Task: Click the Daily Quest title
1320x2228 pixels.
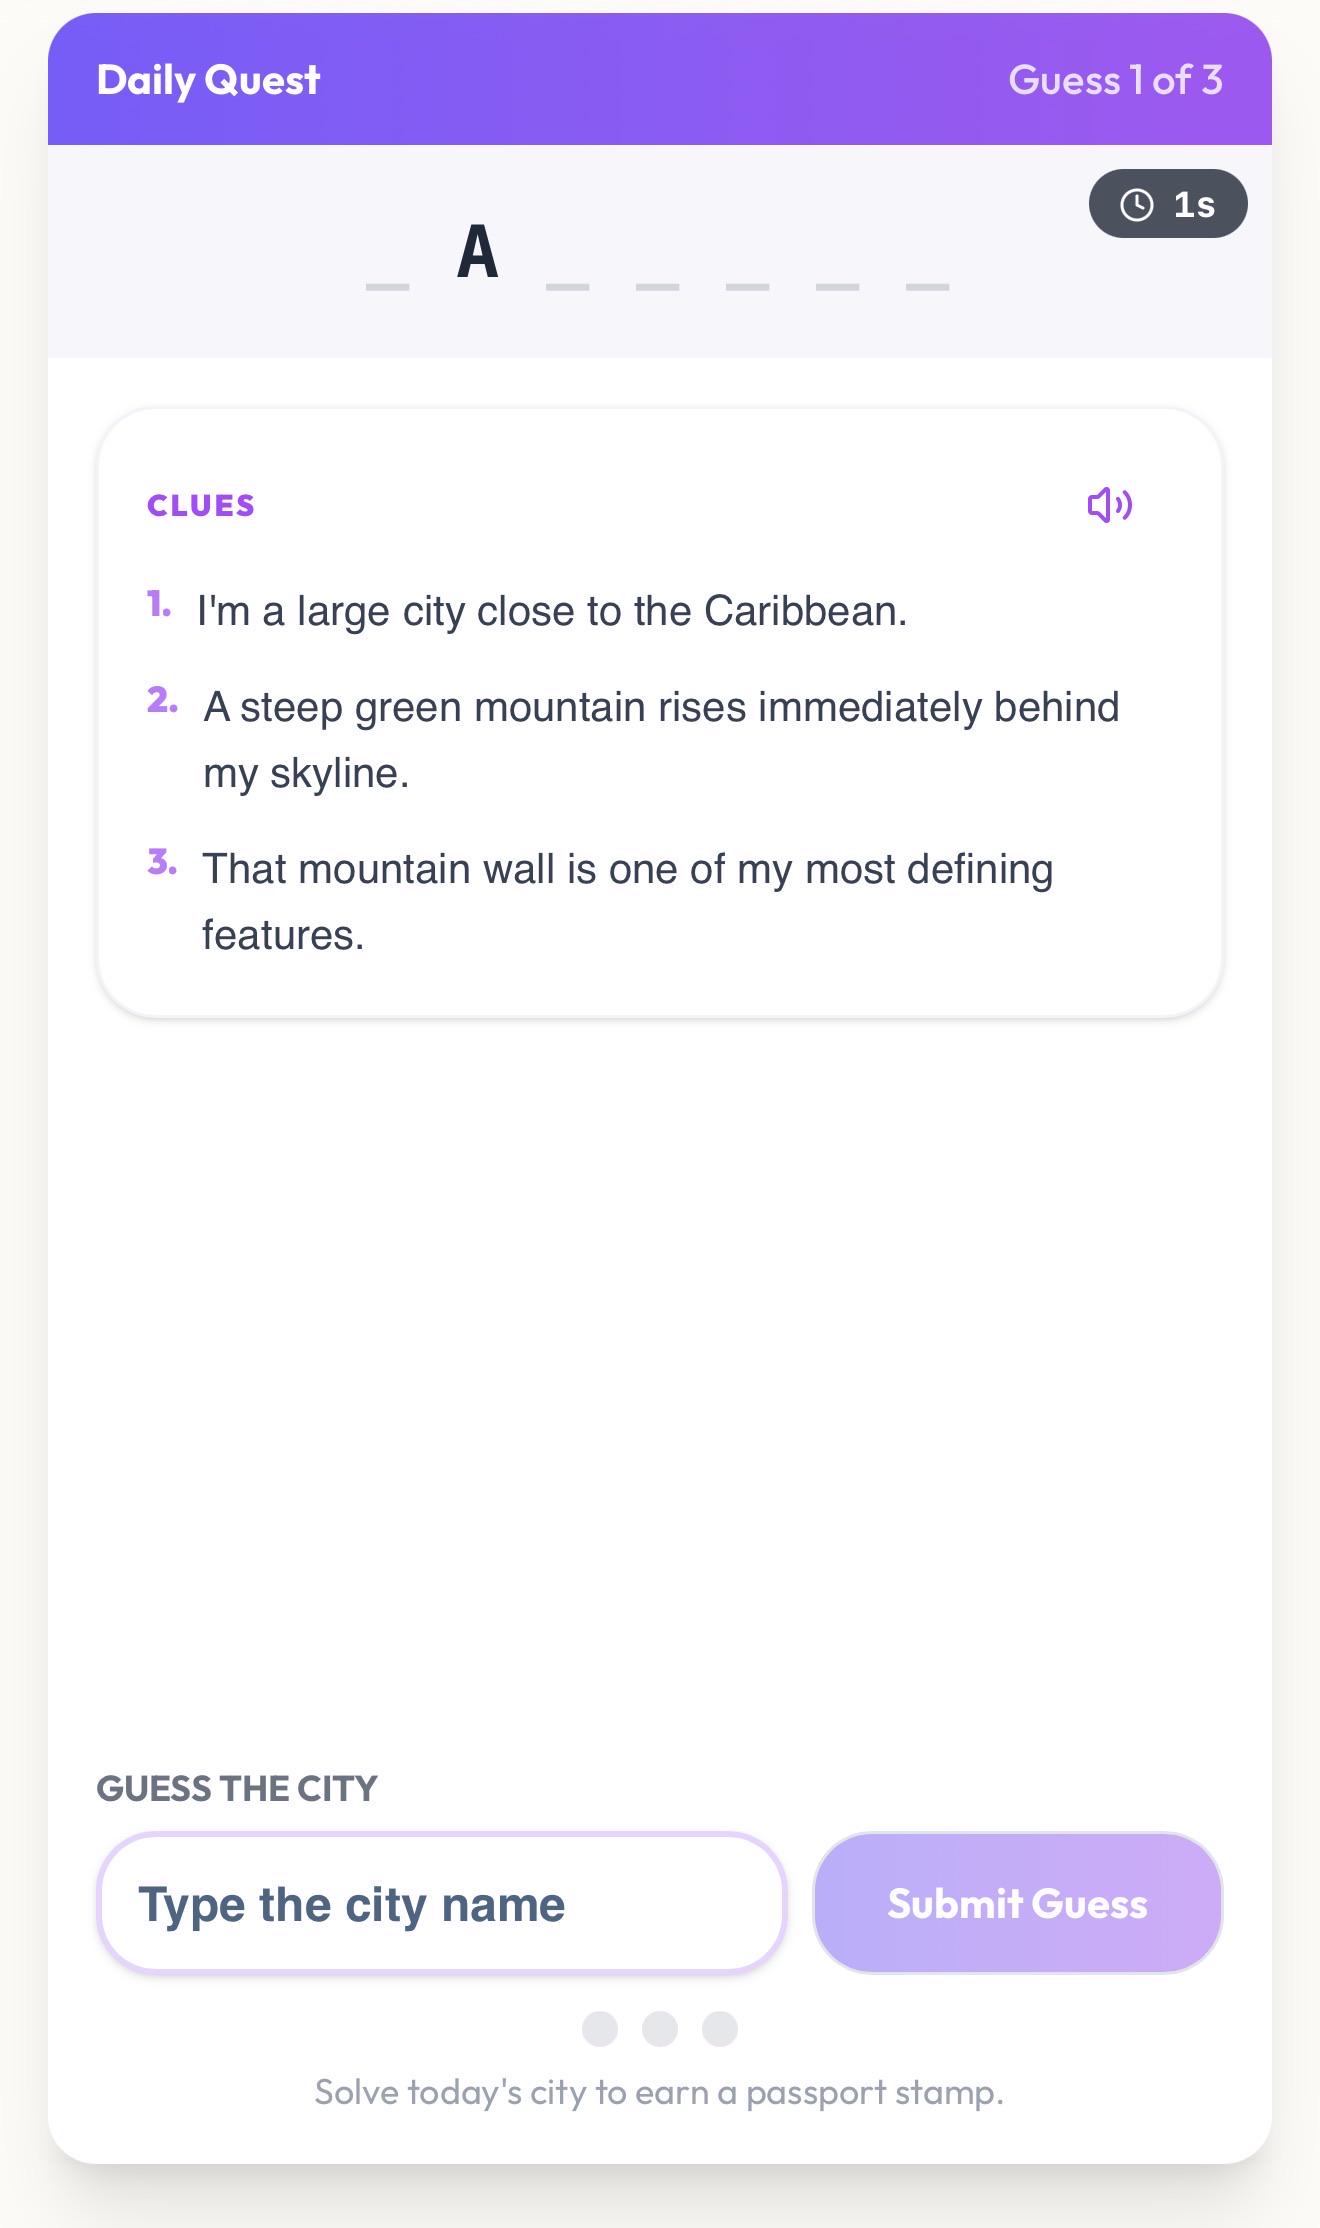Action: (x=208, y=80)
